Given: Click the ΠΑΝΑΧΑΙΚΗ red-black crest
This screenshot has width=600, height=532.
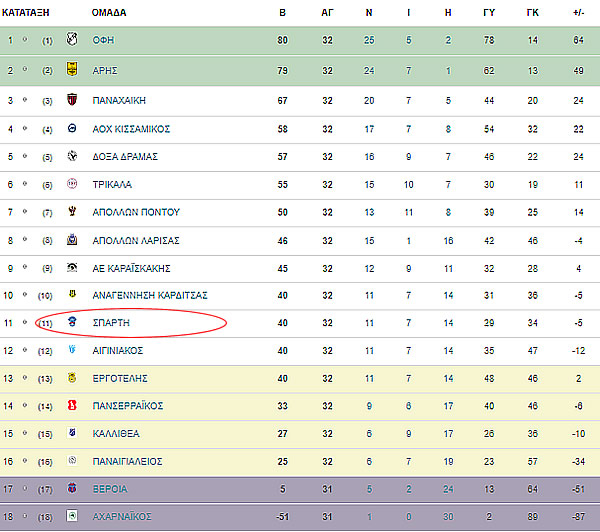Looking at the screenshot, I should [72, 100].
